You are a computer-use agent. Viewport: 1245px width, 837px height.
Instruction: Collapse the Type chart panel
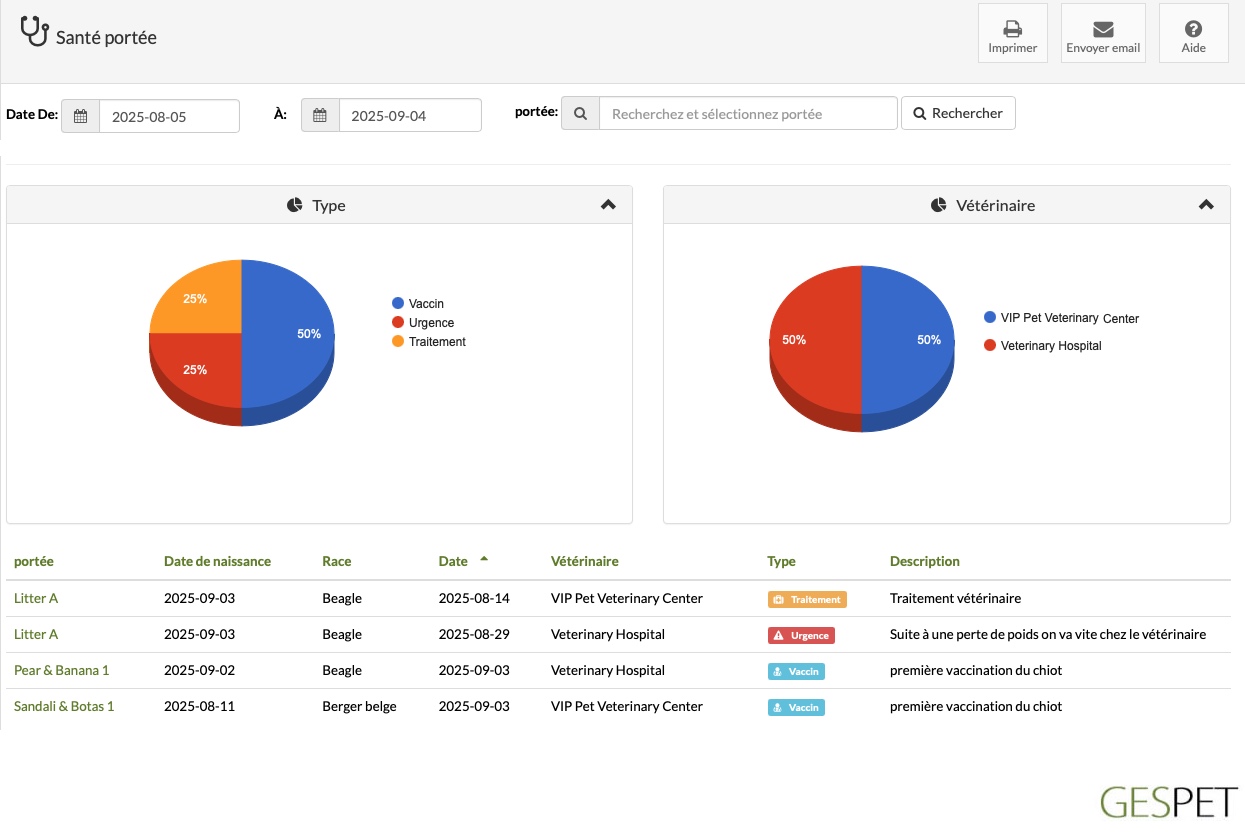608,204
